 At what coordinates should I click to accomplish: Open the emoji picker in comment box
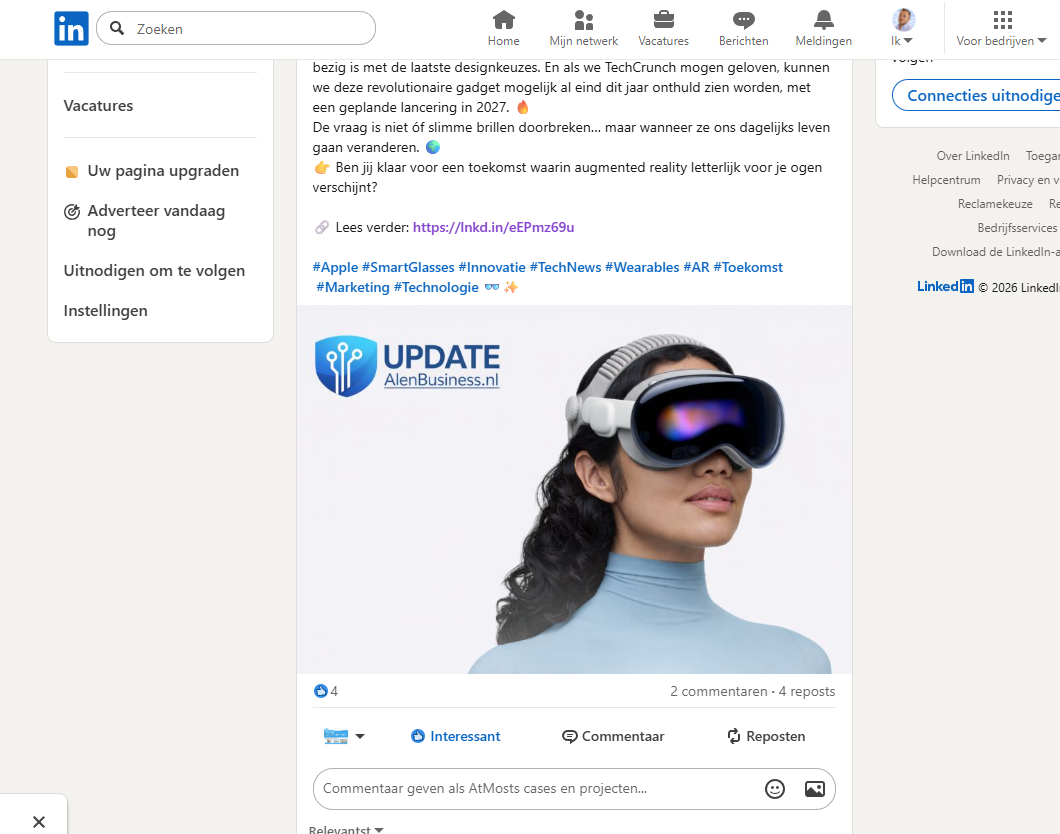tap(775, 789)
